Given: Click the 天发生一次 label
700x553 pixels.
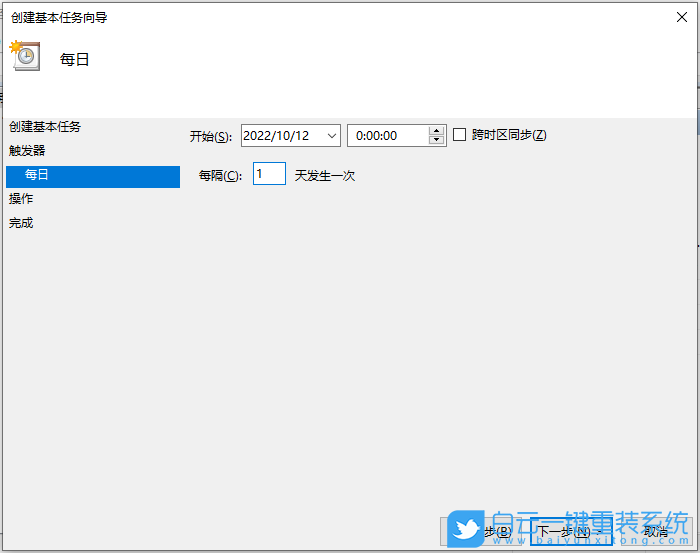Looking at the screenshot, I should [x=325, y=176].
